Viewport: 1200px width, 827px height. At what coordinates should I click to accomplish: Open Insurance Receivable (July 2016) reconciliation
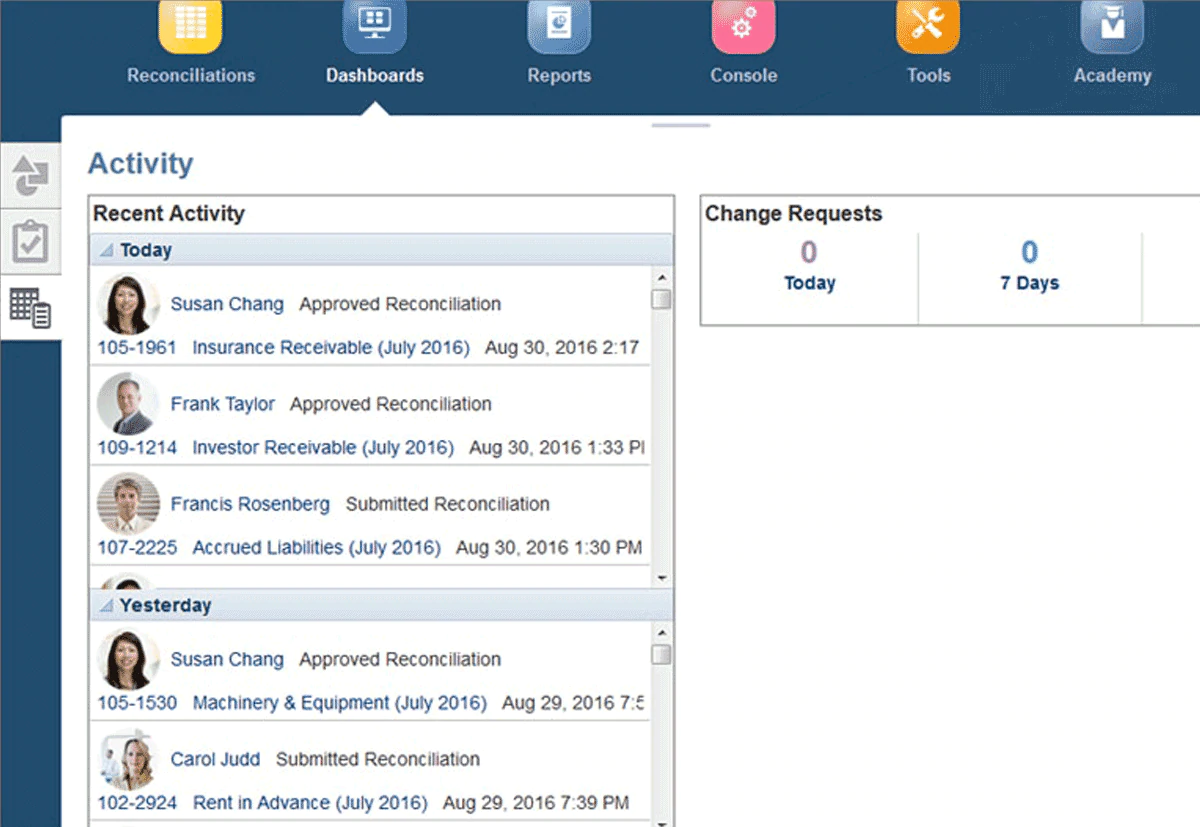[330, 348]
